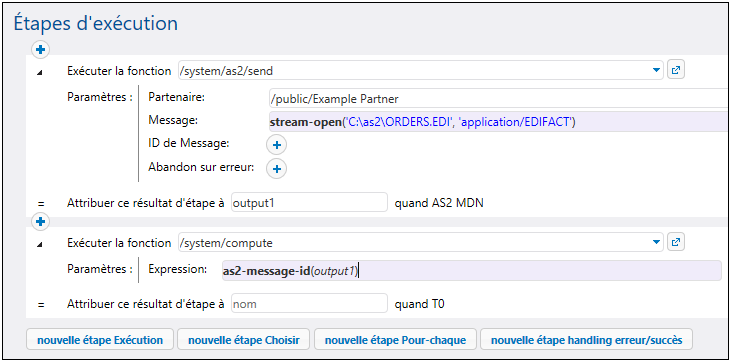The image size is (731, 362).
Task: Select the /system/as2/send function combo box
Action: tap(421, 70)
